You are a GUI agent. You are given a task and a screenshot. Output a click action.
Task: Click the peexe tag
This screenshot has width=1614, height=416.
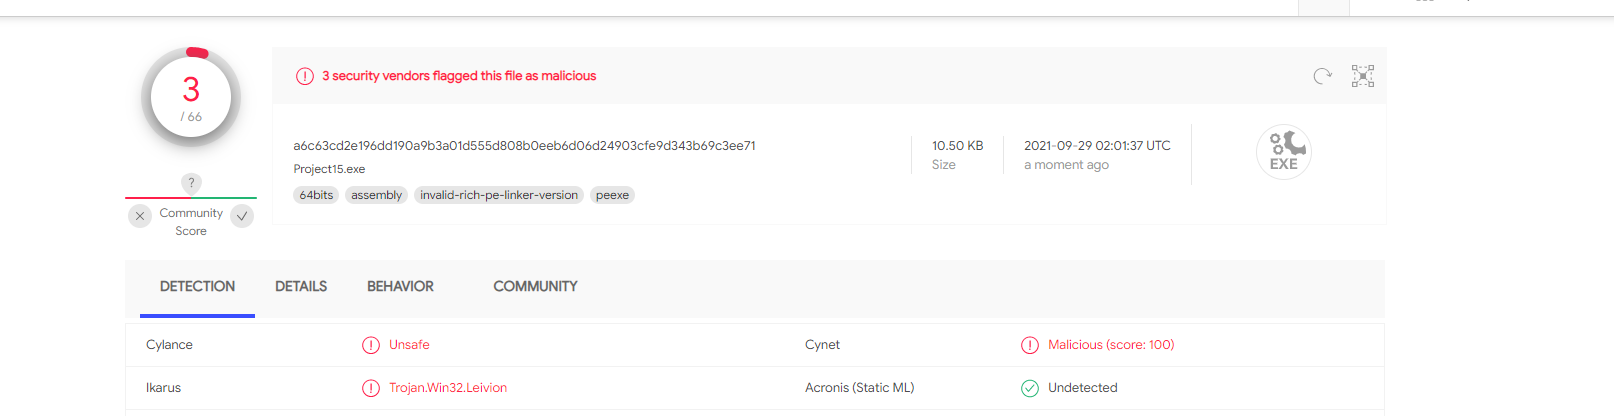pos(612,195)
